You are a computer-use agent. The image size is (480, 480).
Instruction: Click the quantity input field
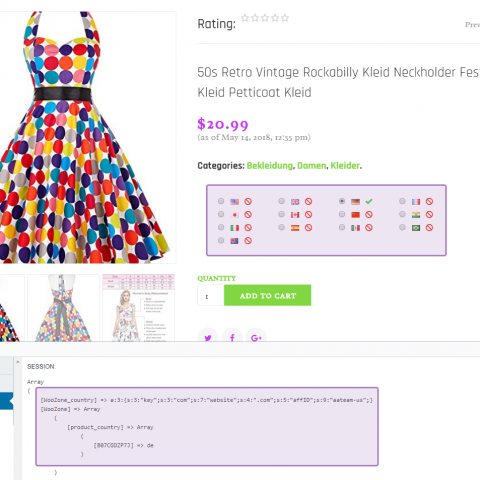point(211,295)
